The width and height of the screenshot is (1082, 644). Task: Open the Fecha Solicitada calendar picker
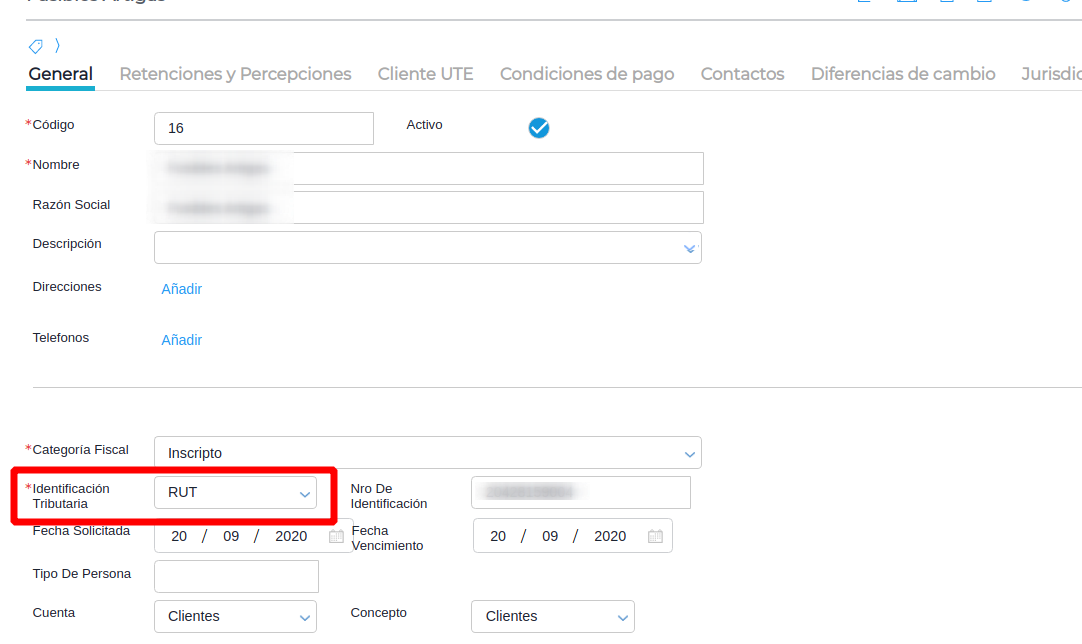336,536
